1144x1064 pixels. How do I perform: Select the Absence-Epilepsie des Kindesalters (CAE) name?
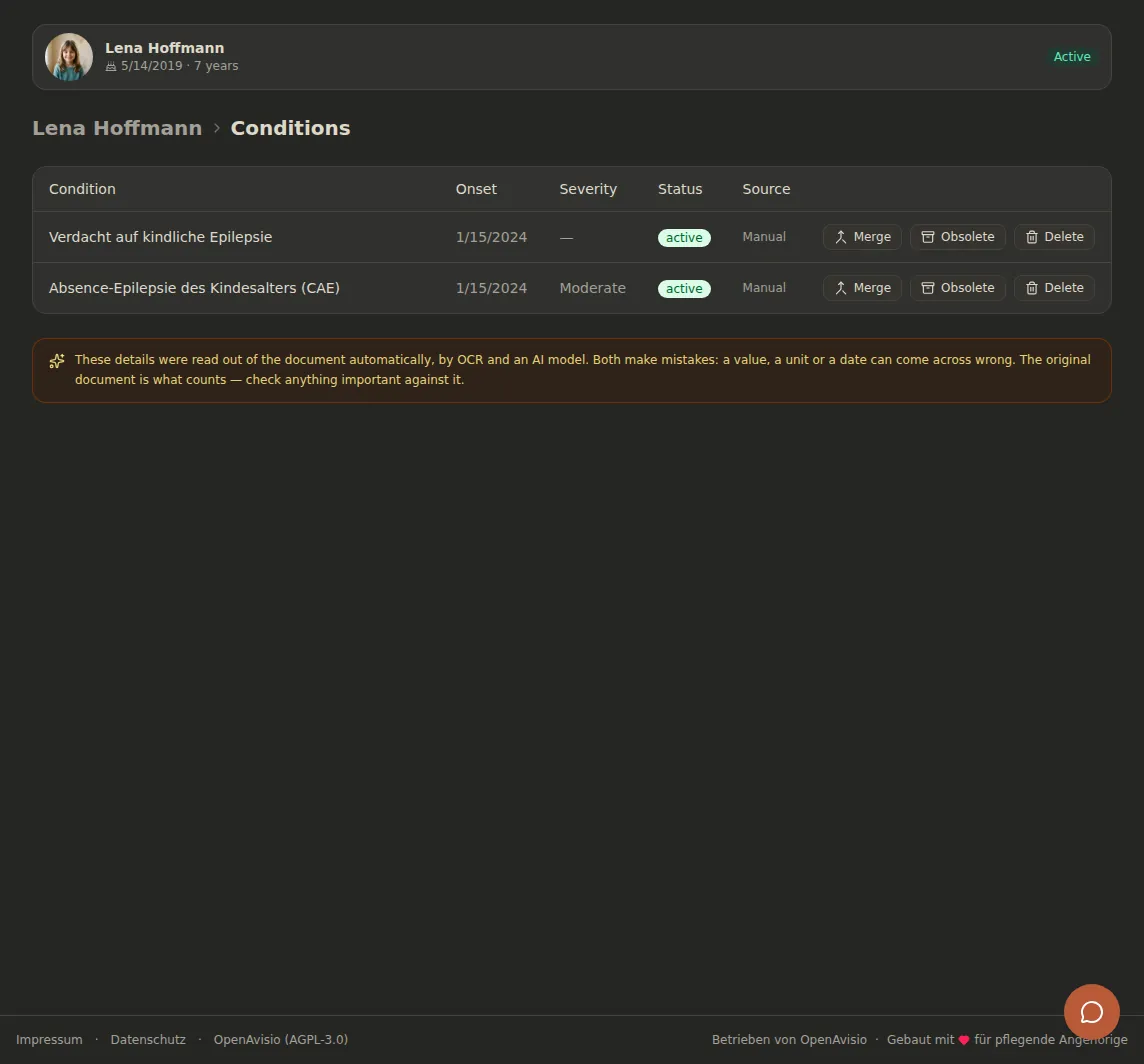194,288
